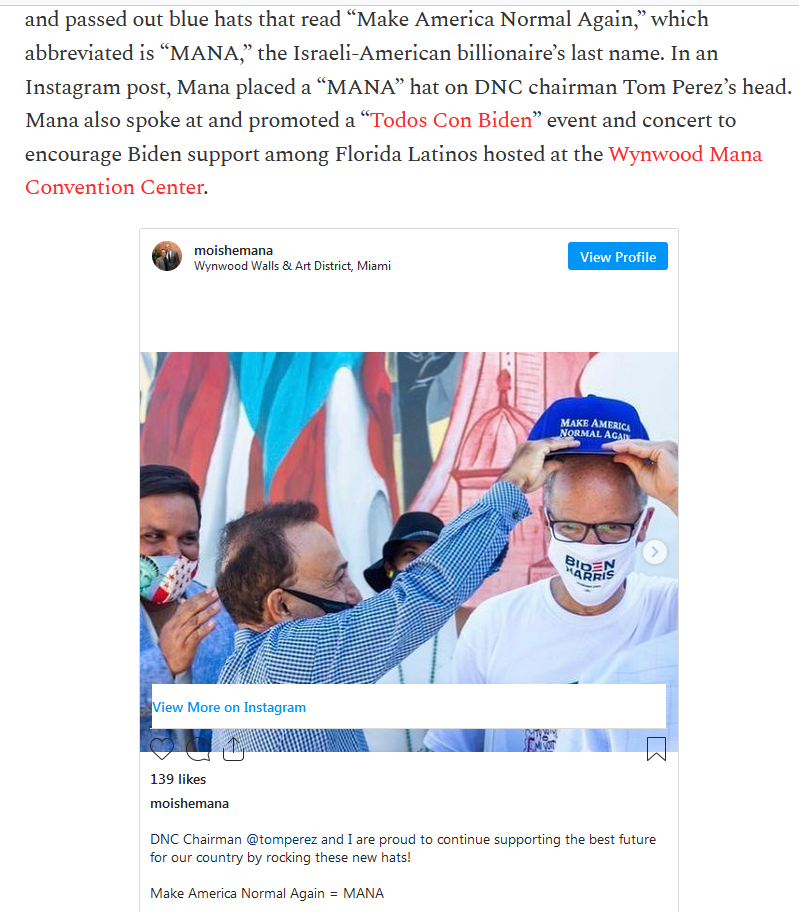Click the blue Make America Normal Again hat
799x912 pixels.
(x=589, y=424)
